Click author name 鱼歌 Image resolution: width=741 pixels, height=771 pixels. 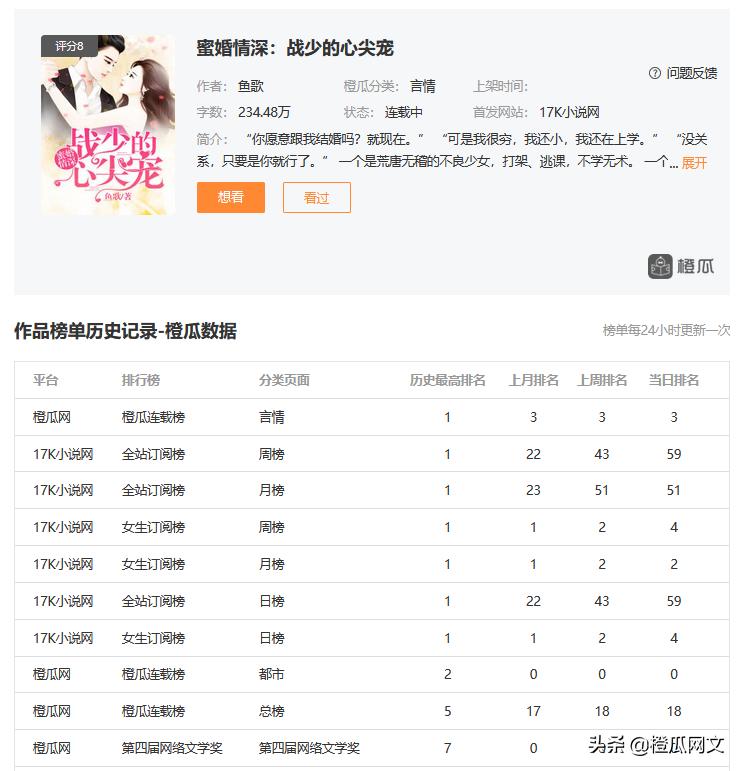click(251, 86)
